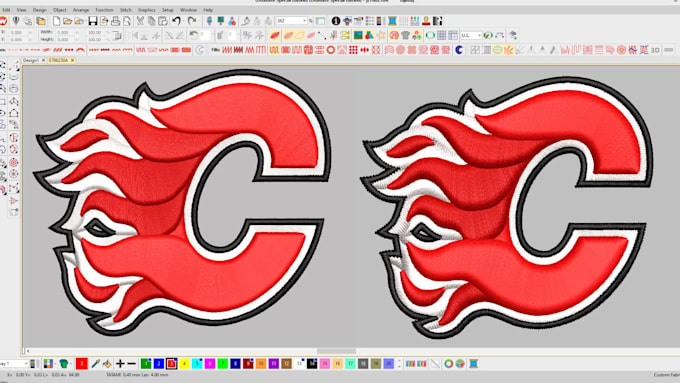
Task: Select the red circle ring fill icon
Action: click(331, 50)
